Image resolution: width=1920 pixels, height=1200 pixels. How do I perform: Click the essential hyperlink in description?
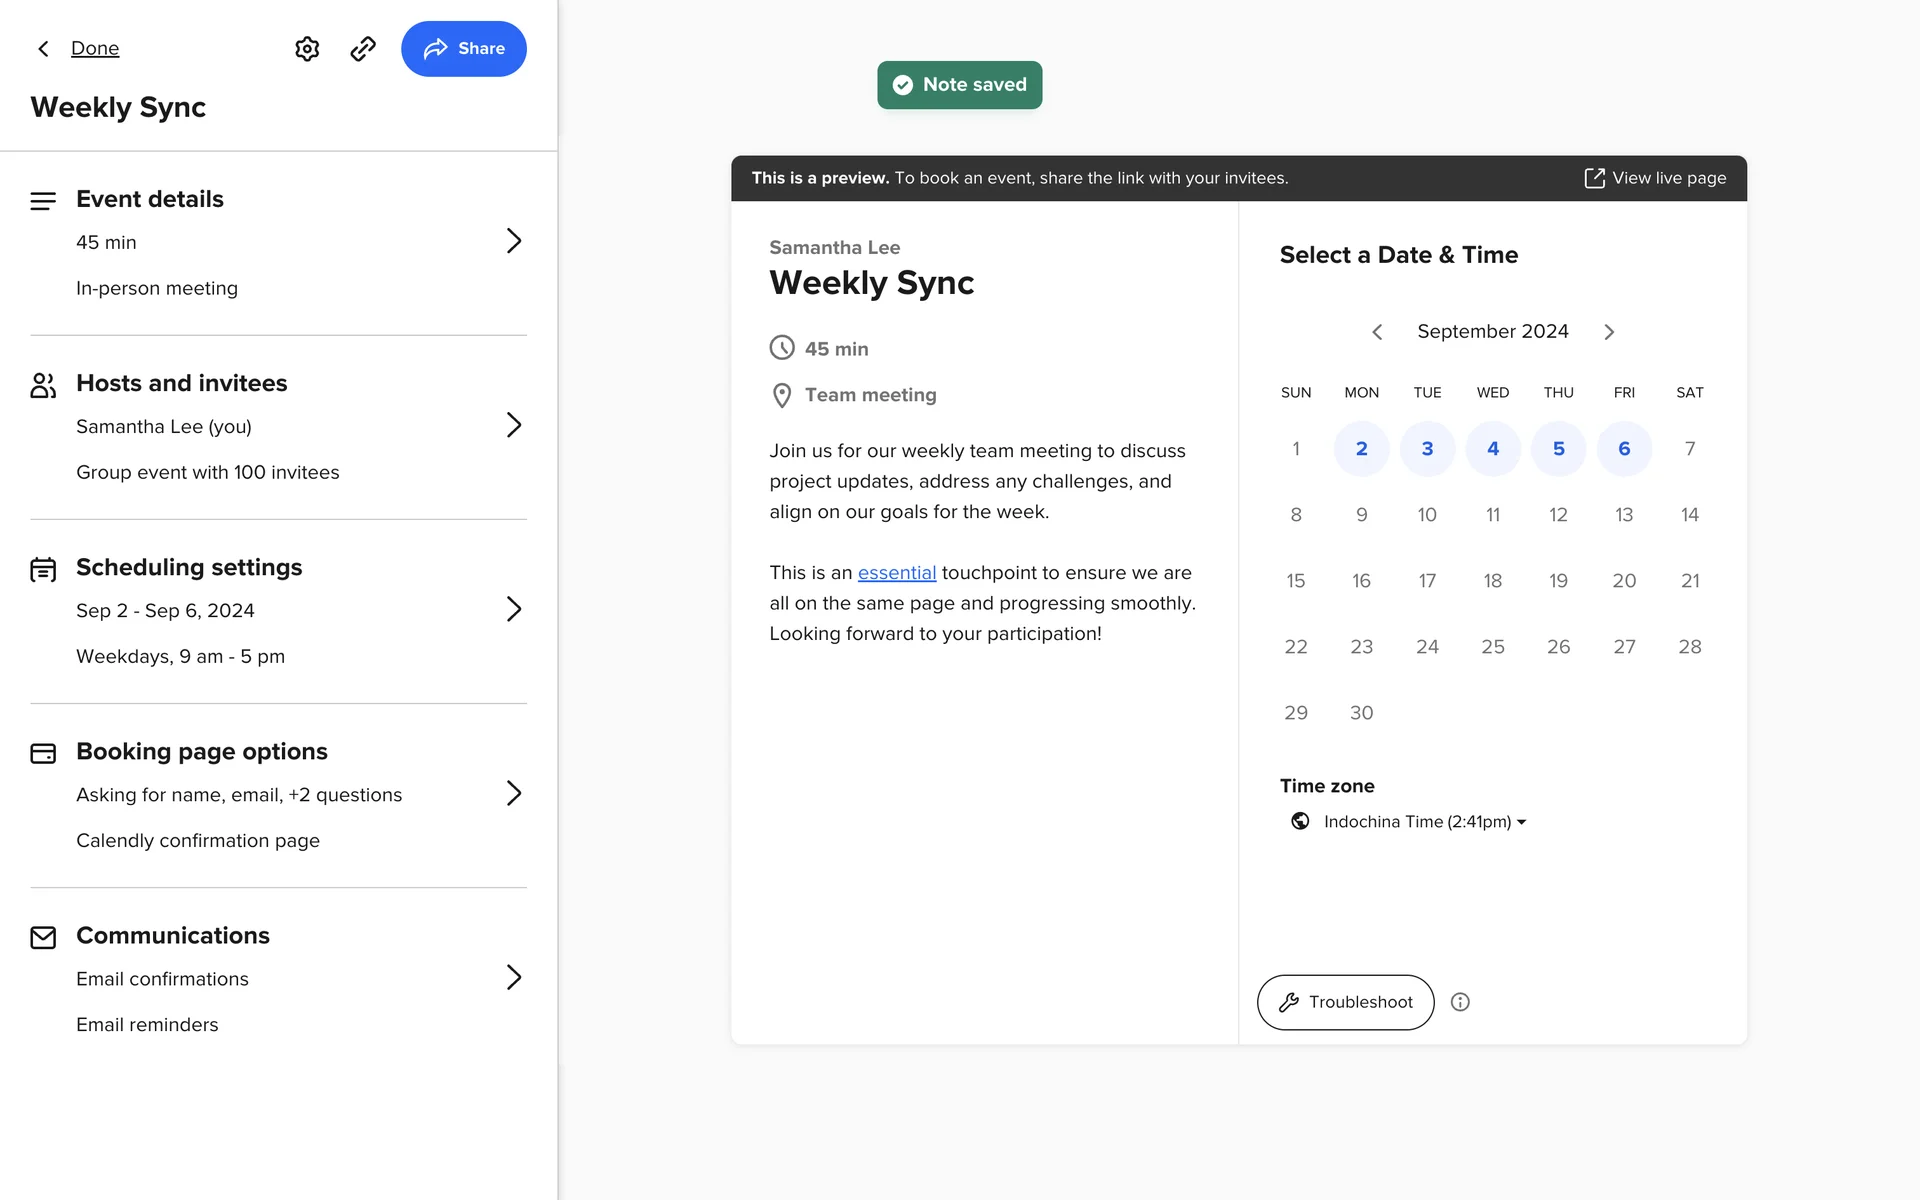tap(897, 573)
